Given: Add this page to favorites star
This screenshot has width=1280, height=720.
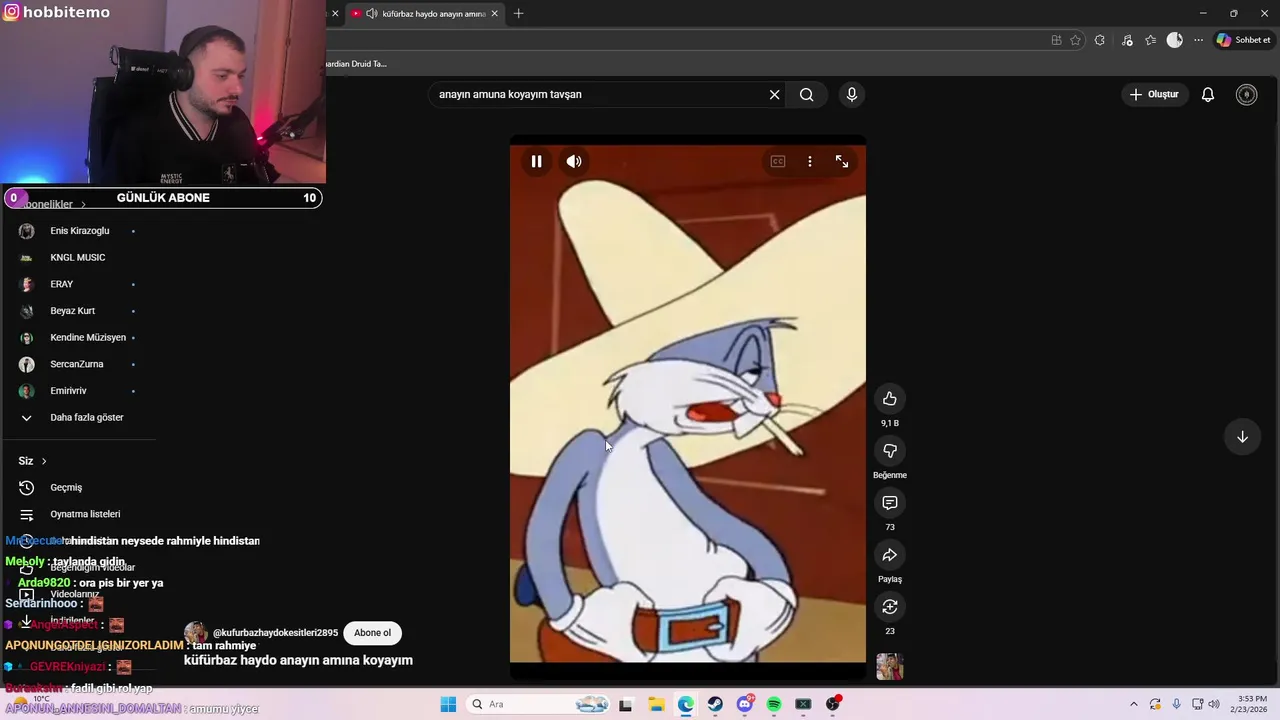Looking at the screenshot, I should tap(1076, 40).
